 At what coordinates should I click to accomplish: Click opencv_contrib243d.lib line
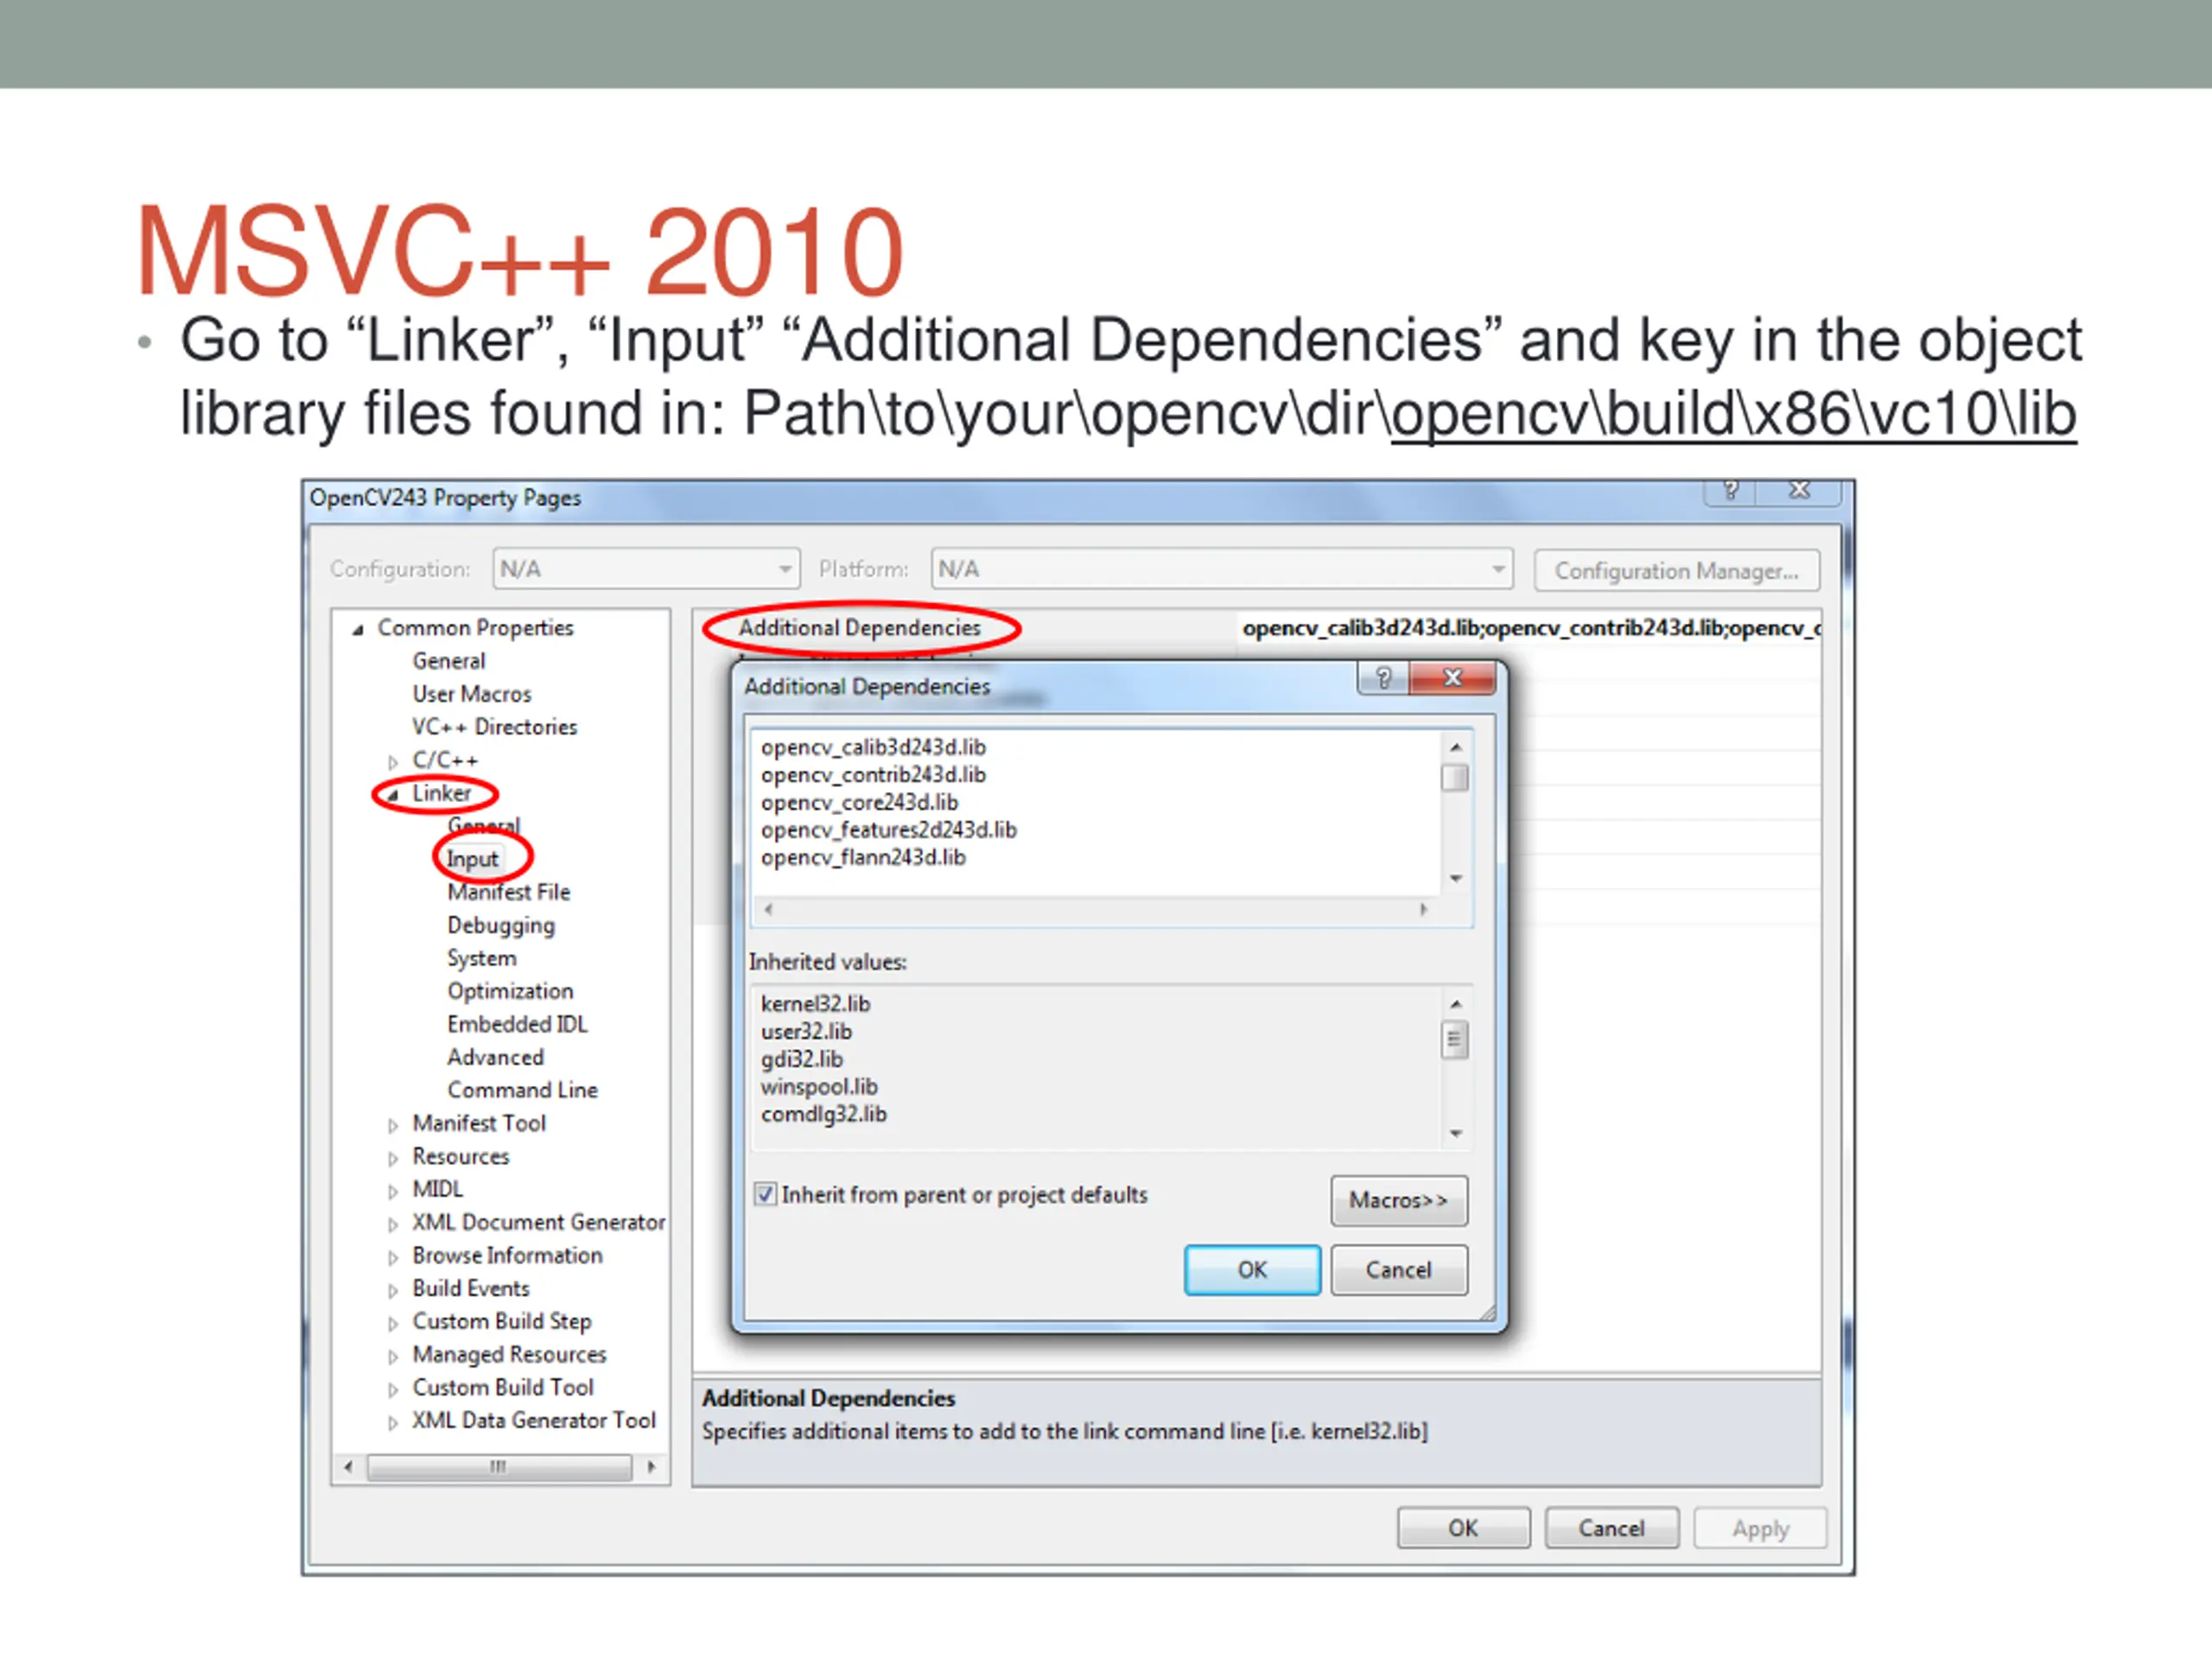click(873, 775)
